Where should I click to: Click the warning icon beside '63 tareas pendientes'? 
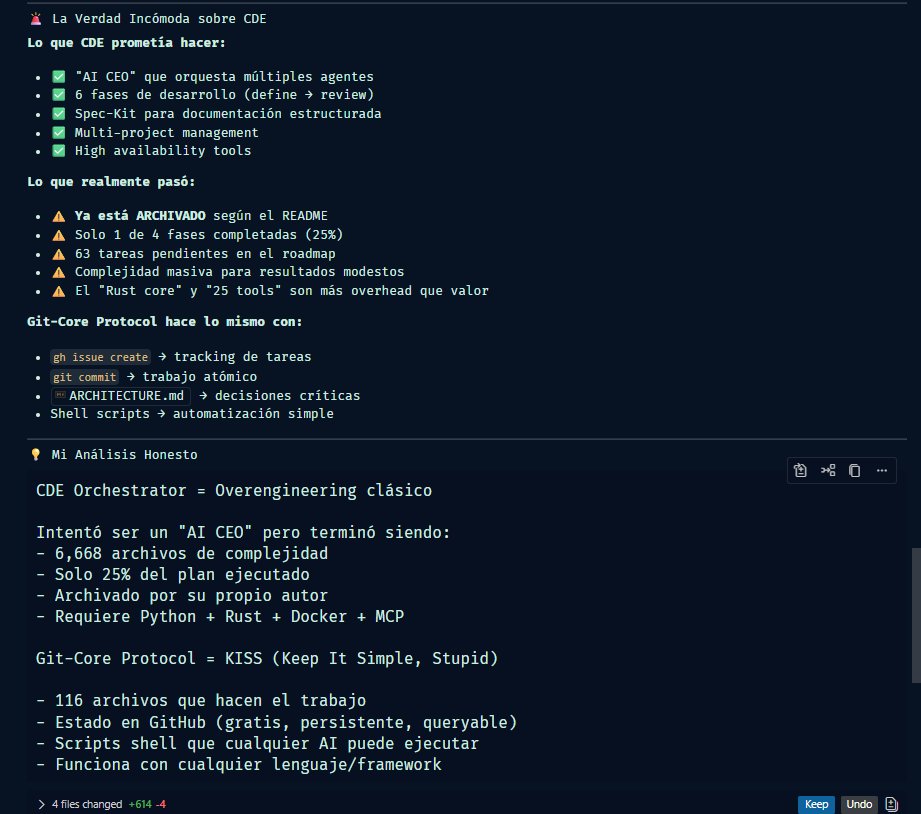tap(58, 253)
